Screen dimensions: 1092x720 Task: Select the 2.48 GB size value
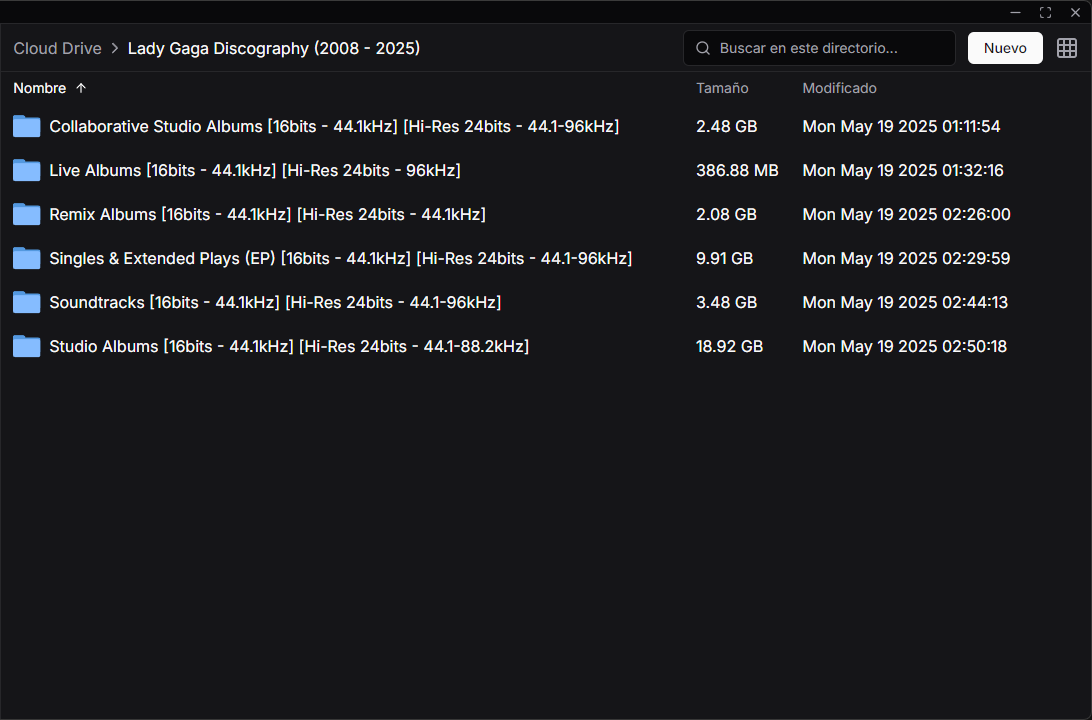(x=726, y=127)
